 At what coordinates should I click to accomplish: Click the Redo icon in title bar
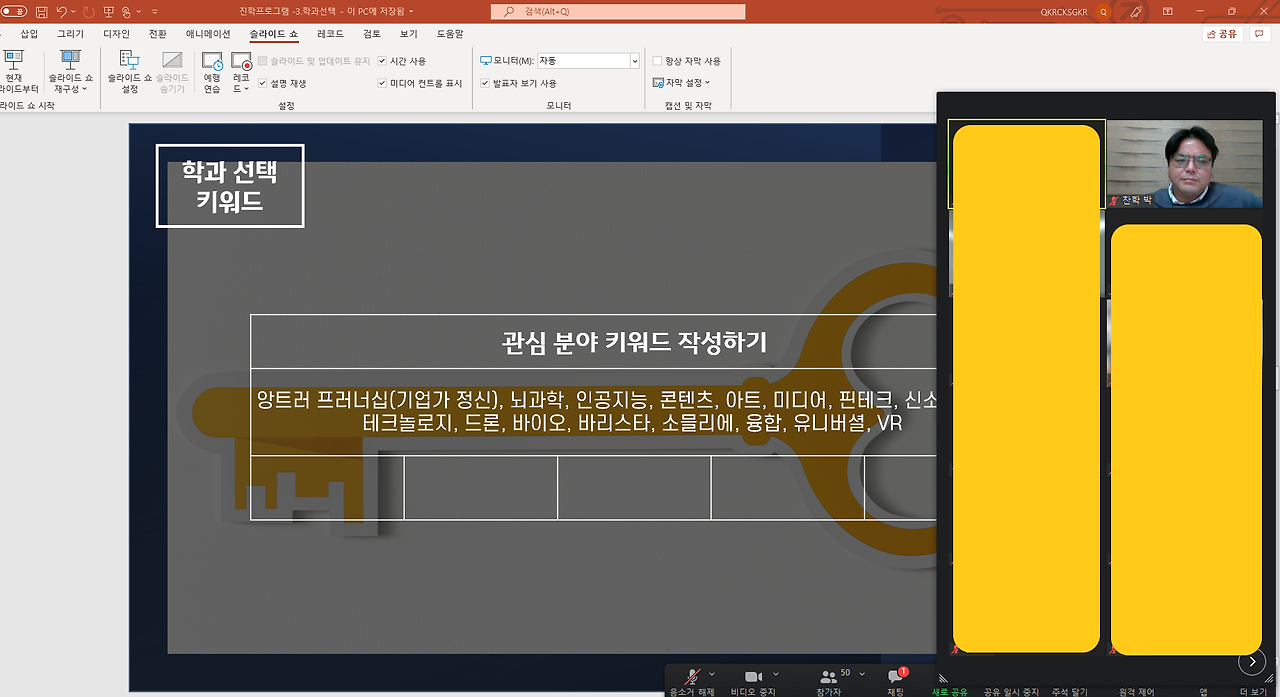[x=91, y=12]
